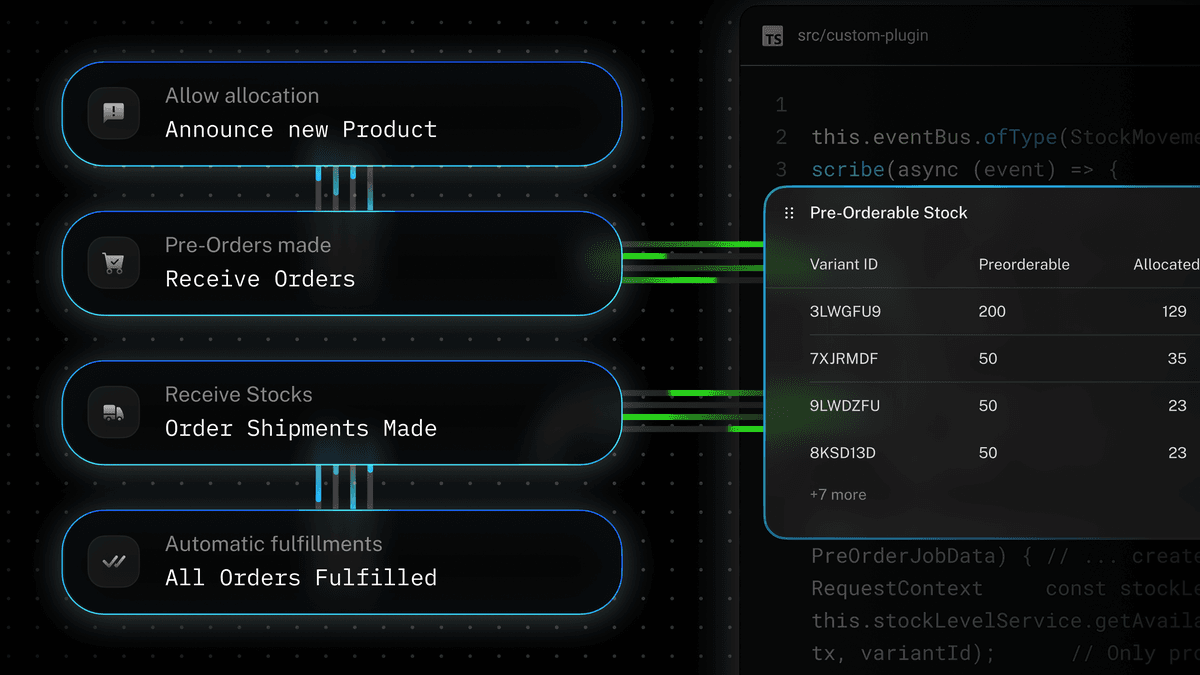Click the exclamation alert icon on Allow allocation
Screen dimensions: 1200x675
[114, 113]
